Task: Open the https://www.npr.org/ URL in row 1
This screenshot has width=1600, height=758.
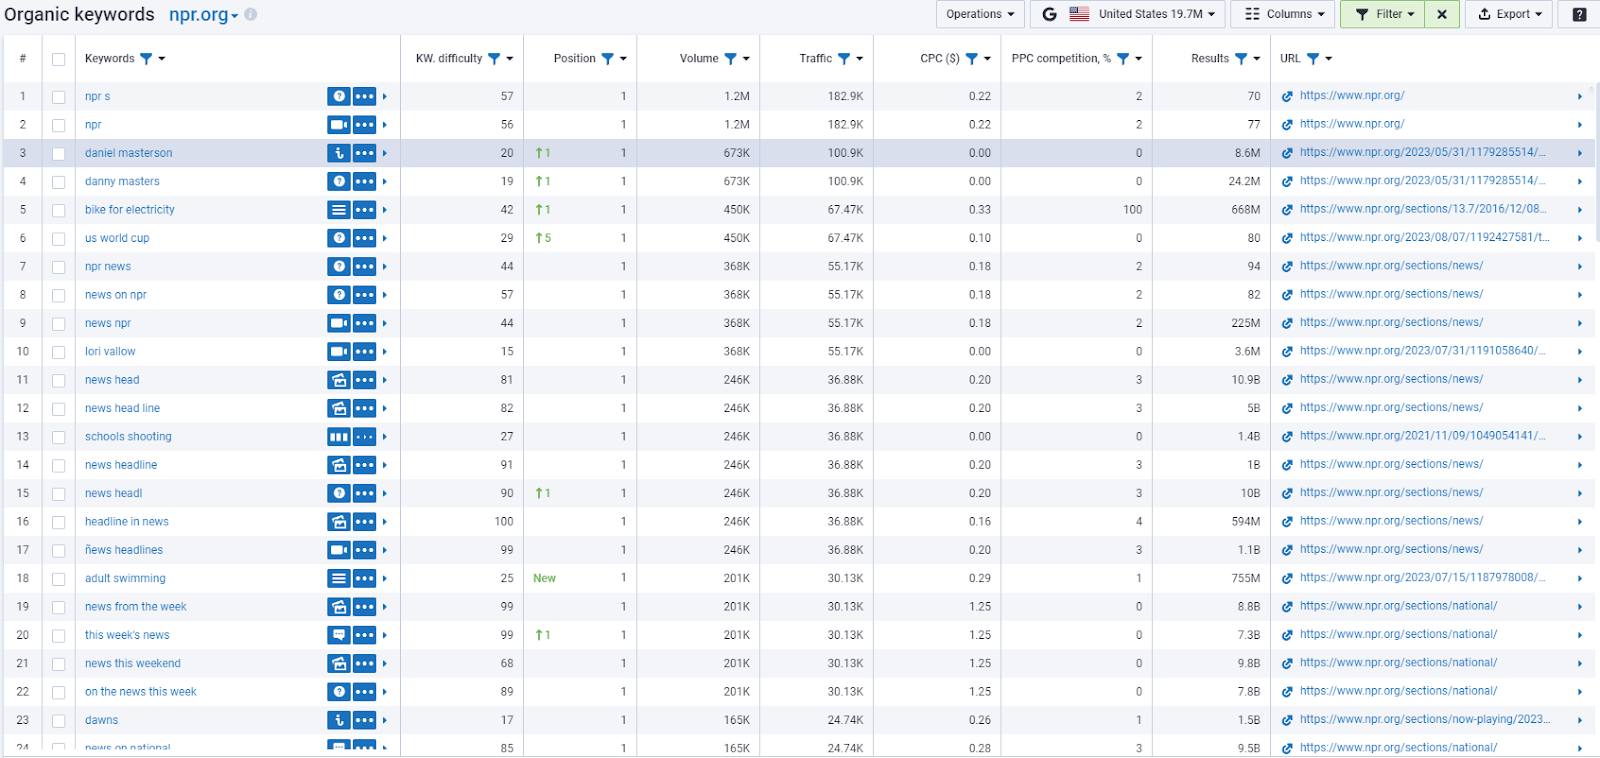Action: 1352,96
